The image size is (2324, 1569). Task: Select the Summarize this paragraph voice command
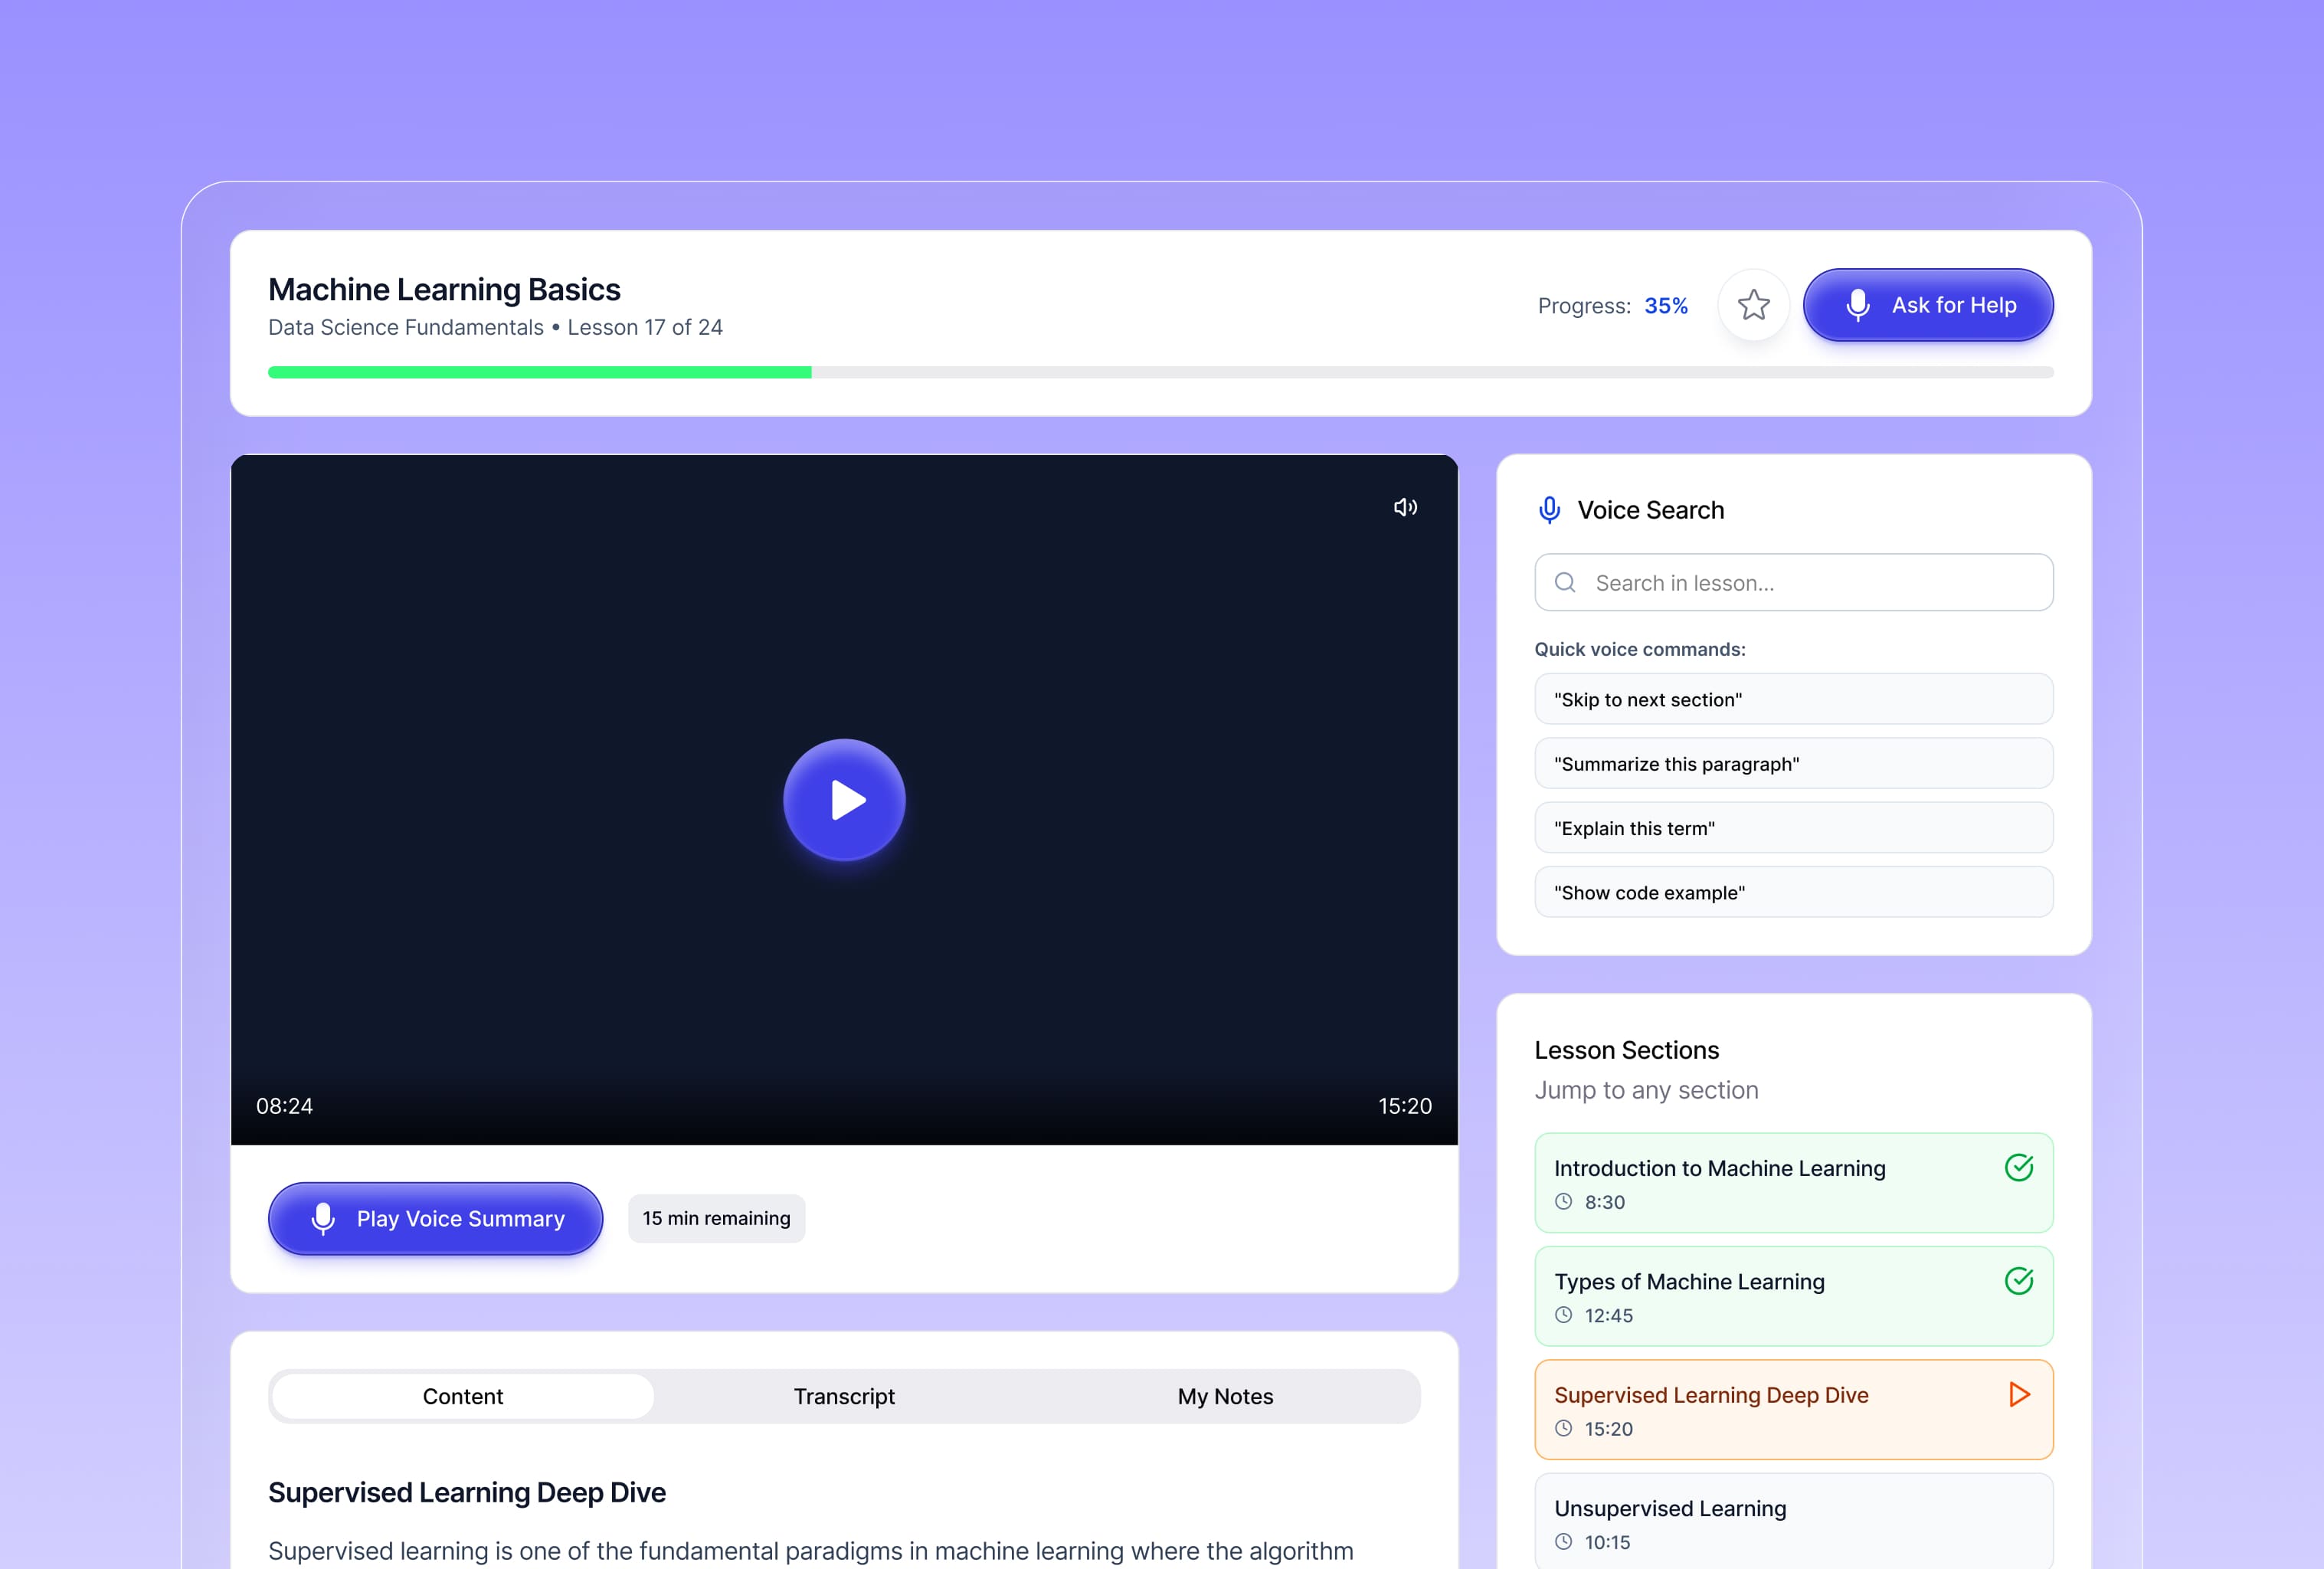pyautogui.click(x=1793, y=763)
